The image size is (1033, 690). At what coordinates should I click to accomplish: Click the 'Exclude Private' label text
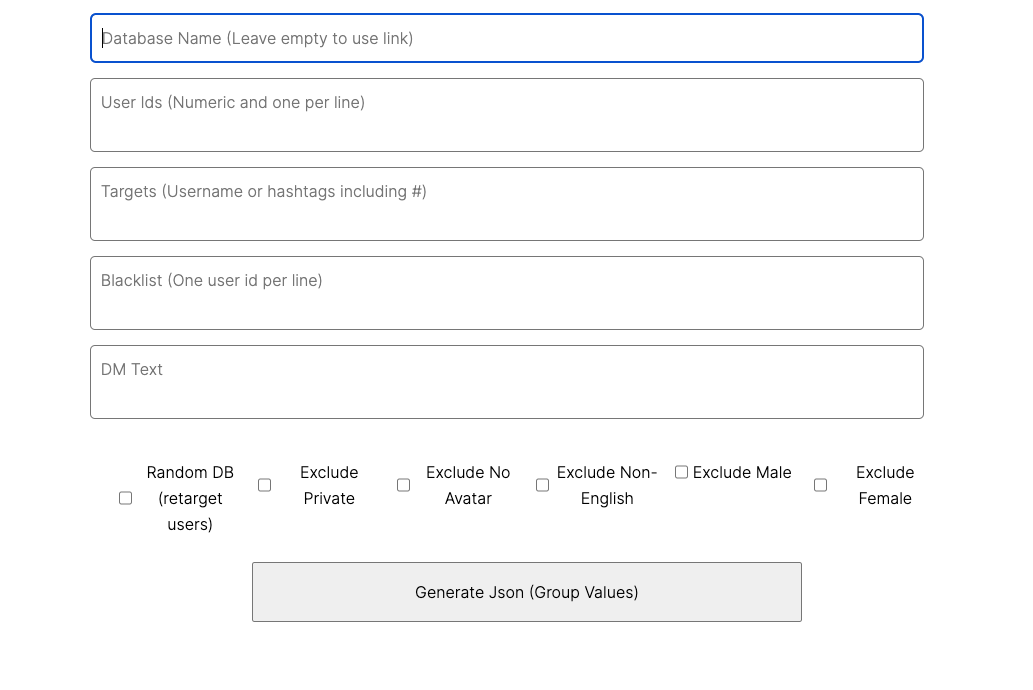pos(329,485)
